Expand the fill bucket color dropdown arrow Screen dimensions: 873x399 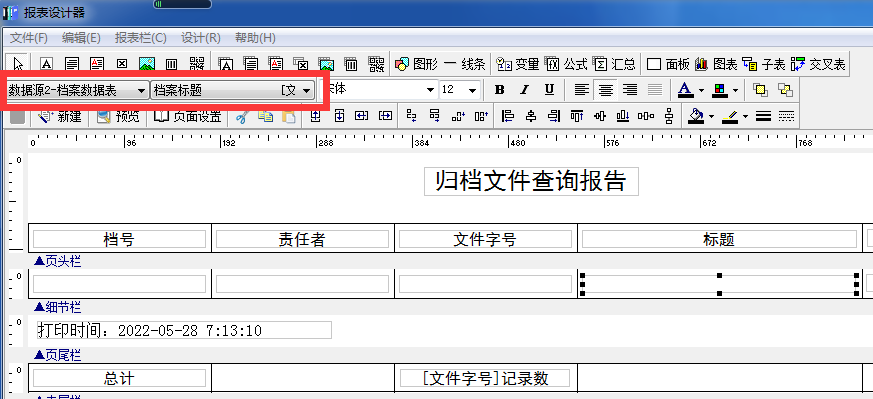click(712, 117)
